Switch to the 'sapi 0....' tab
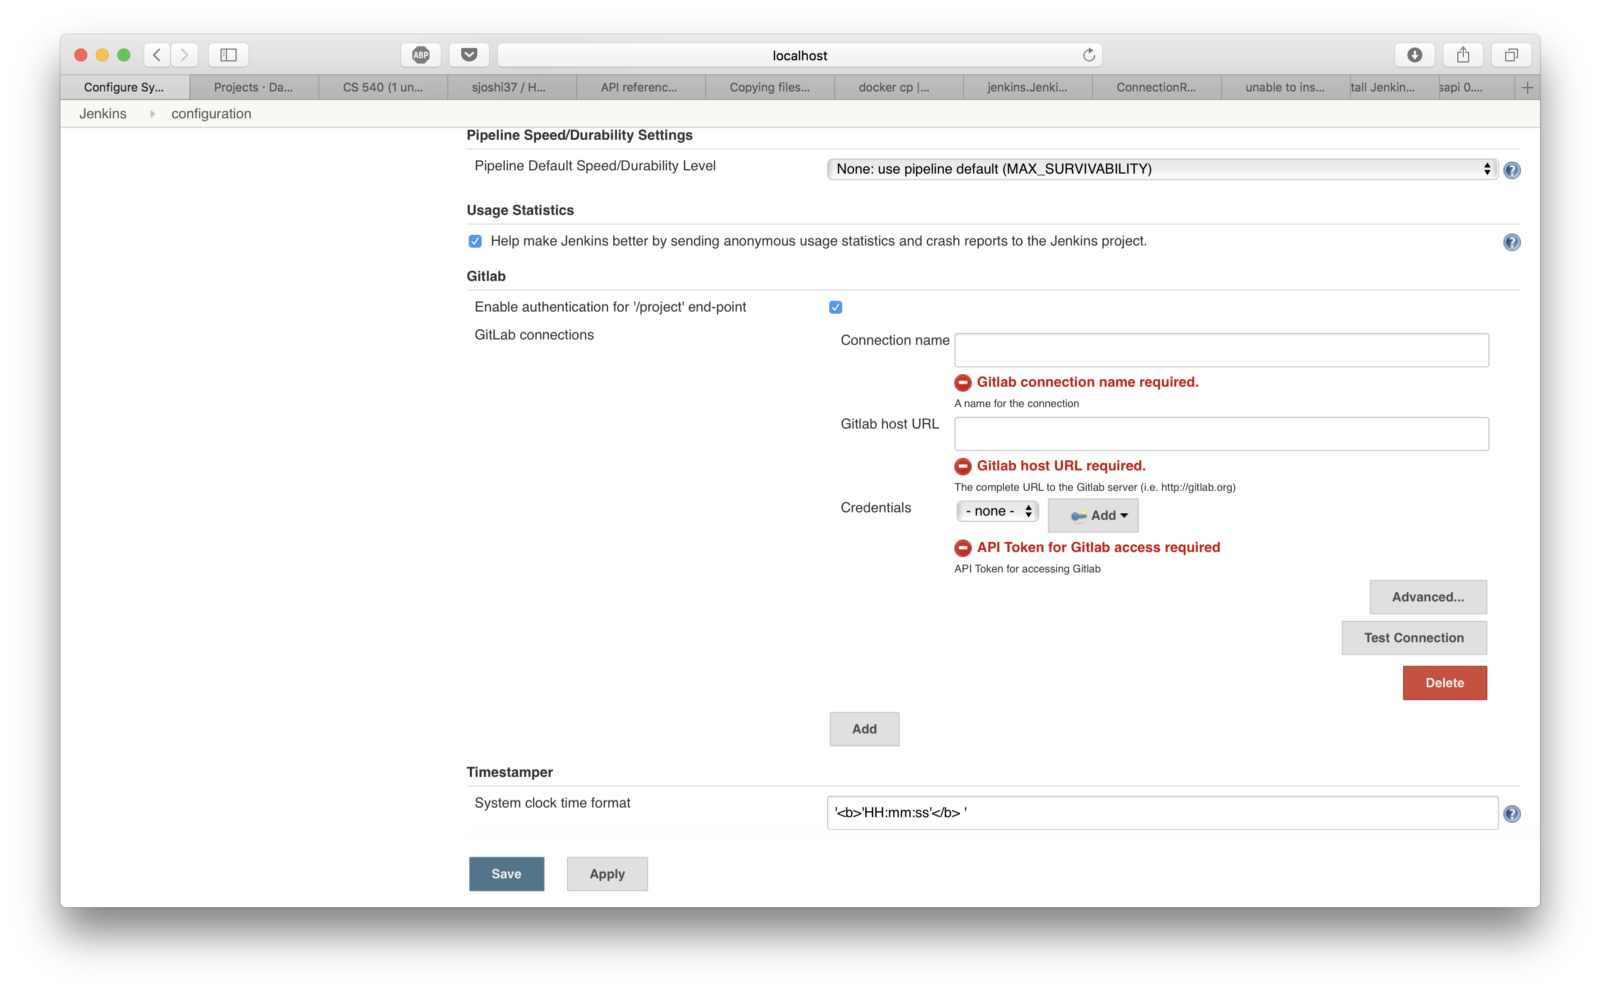The image size is (1600, 993). click(1477, 88)
